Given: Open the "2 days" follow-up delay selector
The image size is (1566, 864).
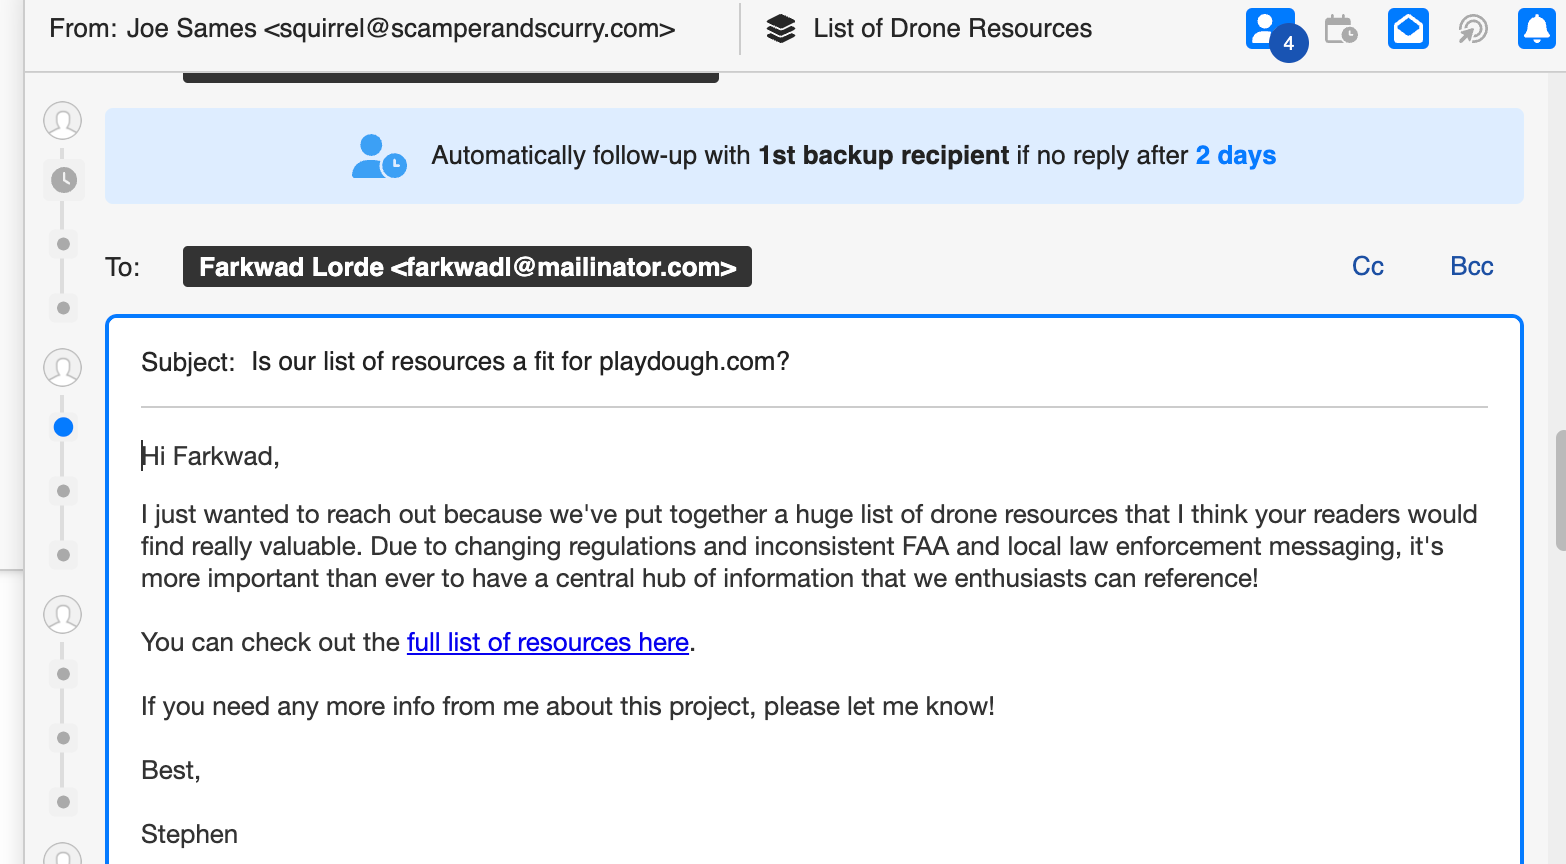Looking at the screenshot, I should point(1235,156).
